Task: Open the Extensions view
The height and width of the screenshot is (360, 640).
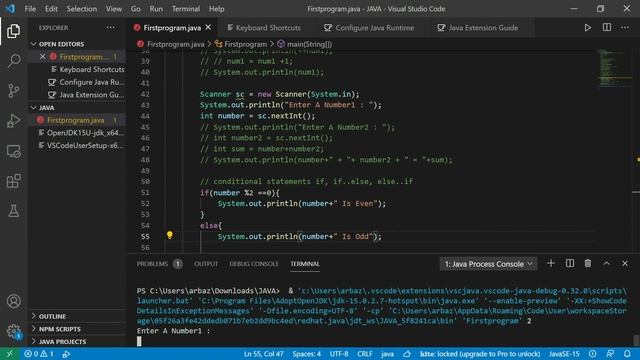Action: [x=13, y=181]
